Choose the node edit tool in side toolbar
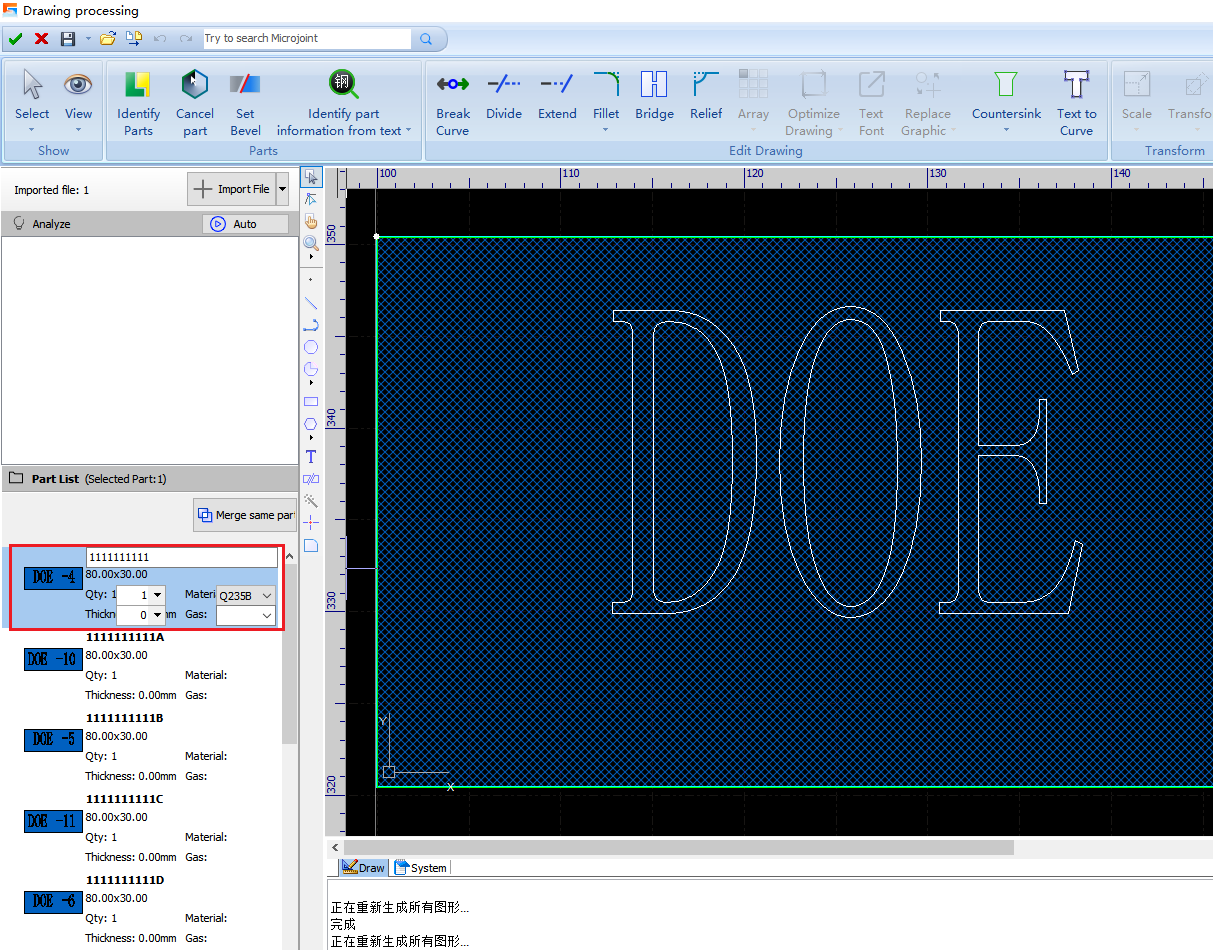This screenshot has height=950, width=1213. pos(311,199)
